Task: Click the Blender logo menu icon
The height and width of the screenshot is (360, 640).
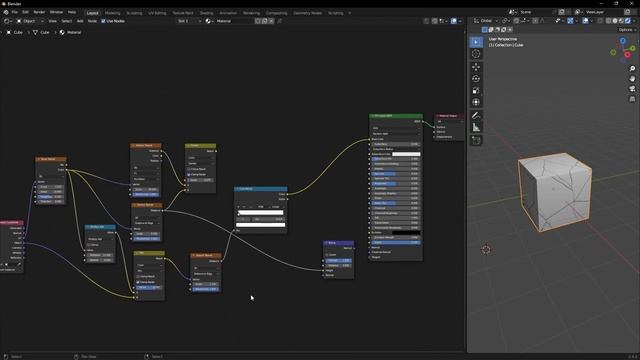Action: pyautogui.click(x=6, y=12)
